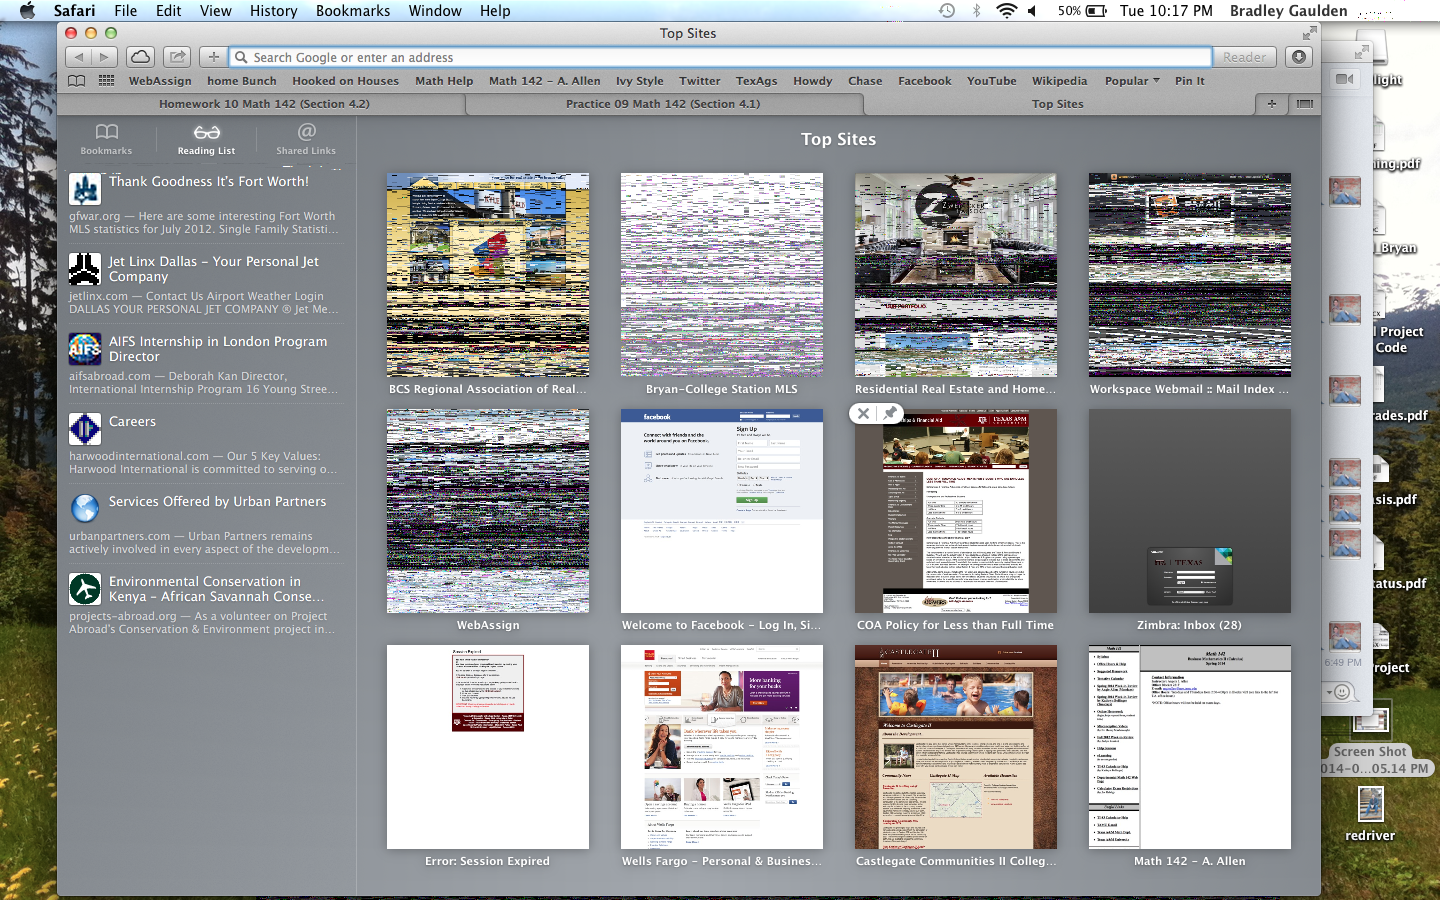The image size is (1440, 900).
Task: Open Jet Linx Dallas reading list item
Action: coord(204,284)
